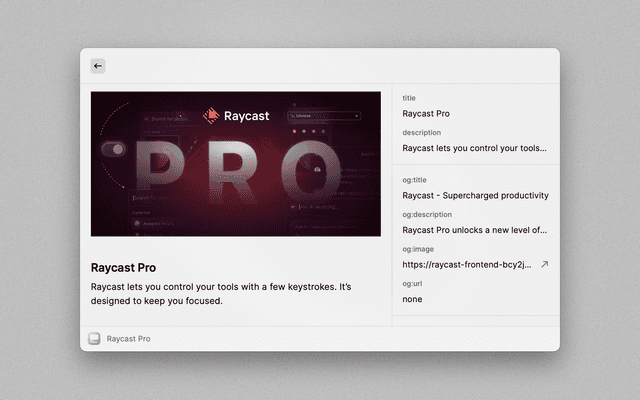Select the og:url value 'none'
The height and width of the screenshot is (400, 640).
(x=412, y=299)
